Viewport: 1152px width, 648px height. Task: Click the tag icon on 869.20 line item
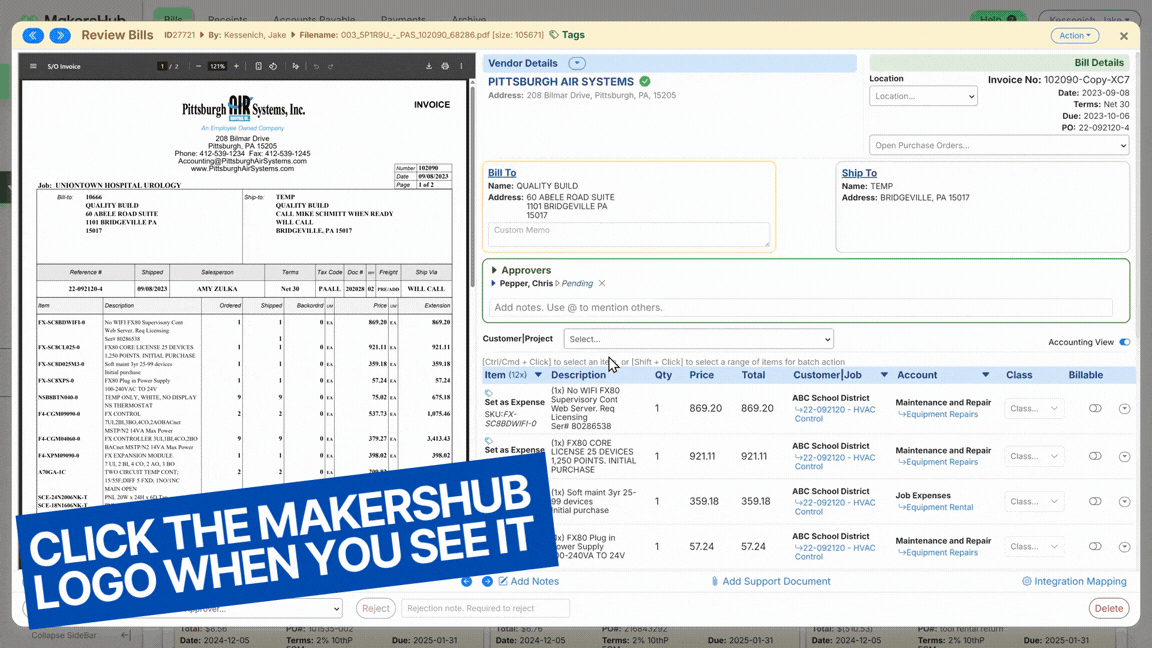(x=489, y=393)
